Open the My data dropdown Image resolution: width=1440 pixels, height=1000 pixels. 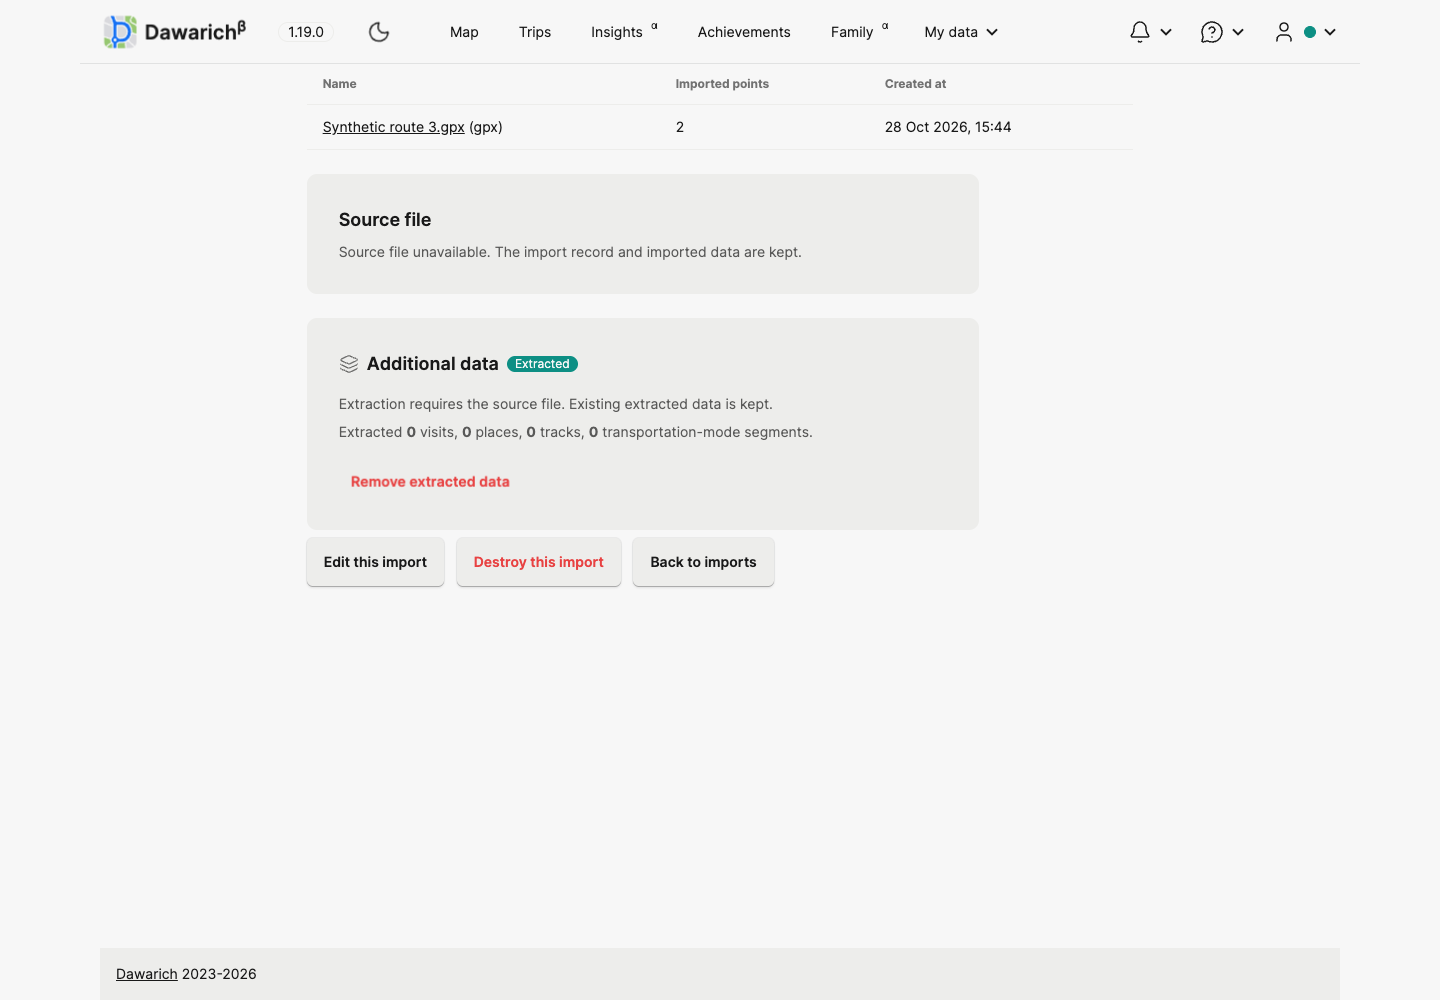tap(961, 32)
